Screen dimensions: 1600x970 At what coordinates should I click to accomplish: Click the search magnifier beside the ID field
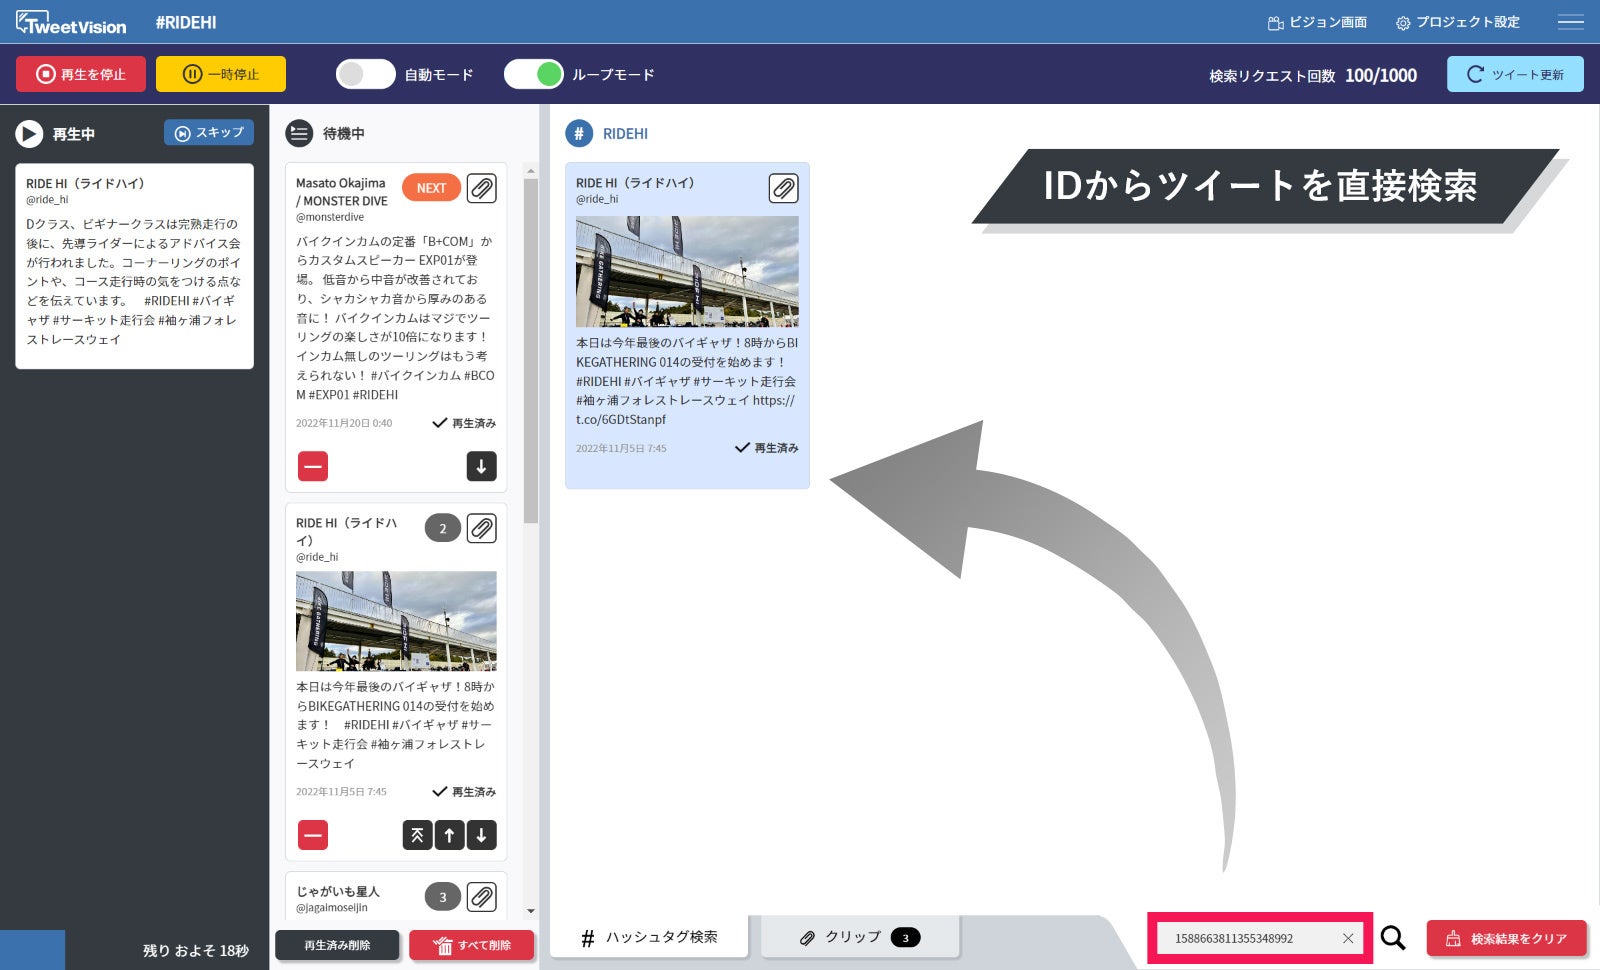[1391, 938]
